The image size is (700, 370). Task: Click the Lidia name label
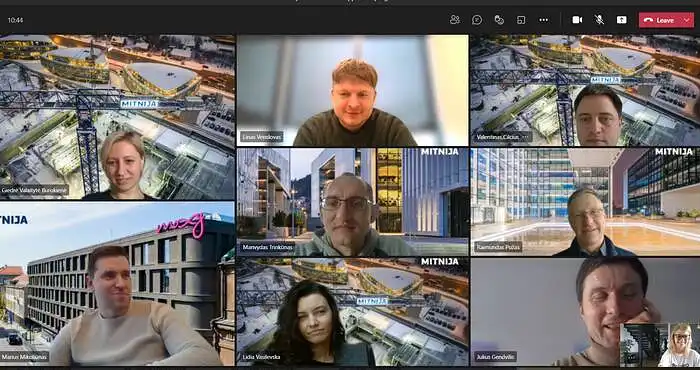(x=262, y=357)
